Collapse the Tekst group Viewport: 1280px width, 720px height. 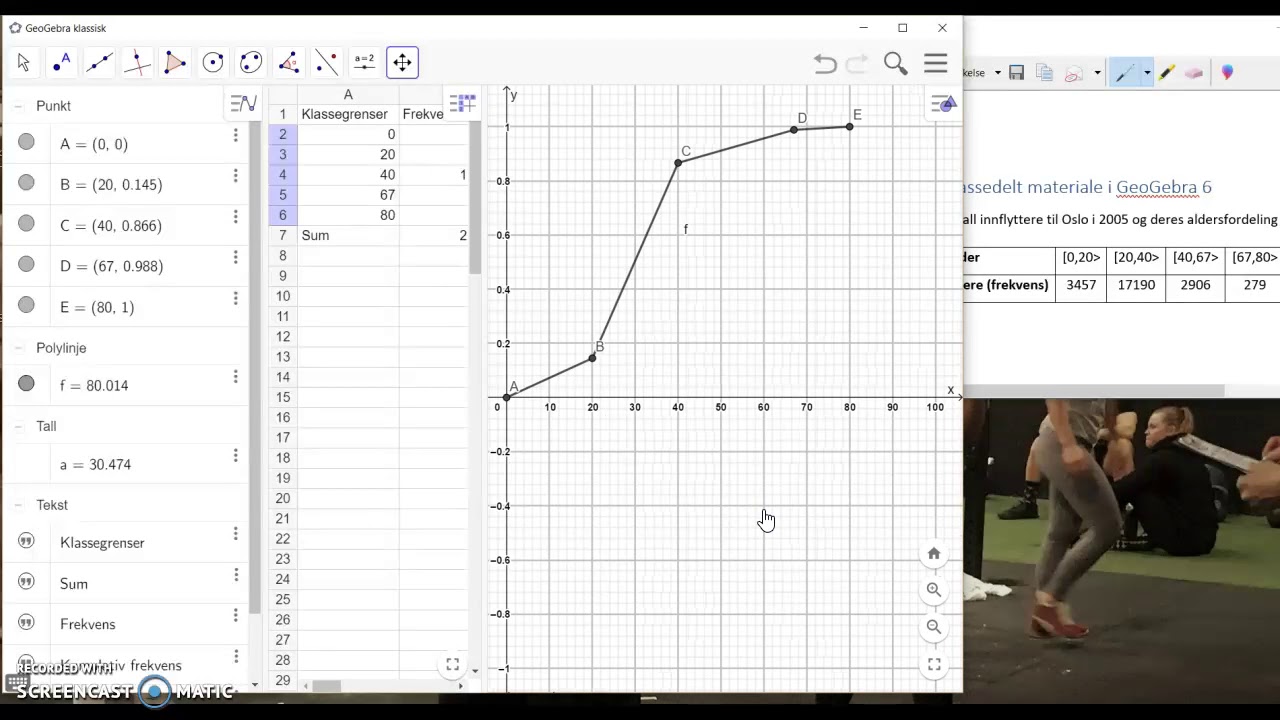(19, 505)
